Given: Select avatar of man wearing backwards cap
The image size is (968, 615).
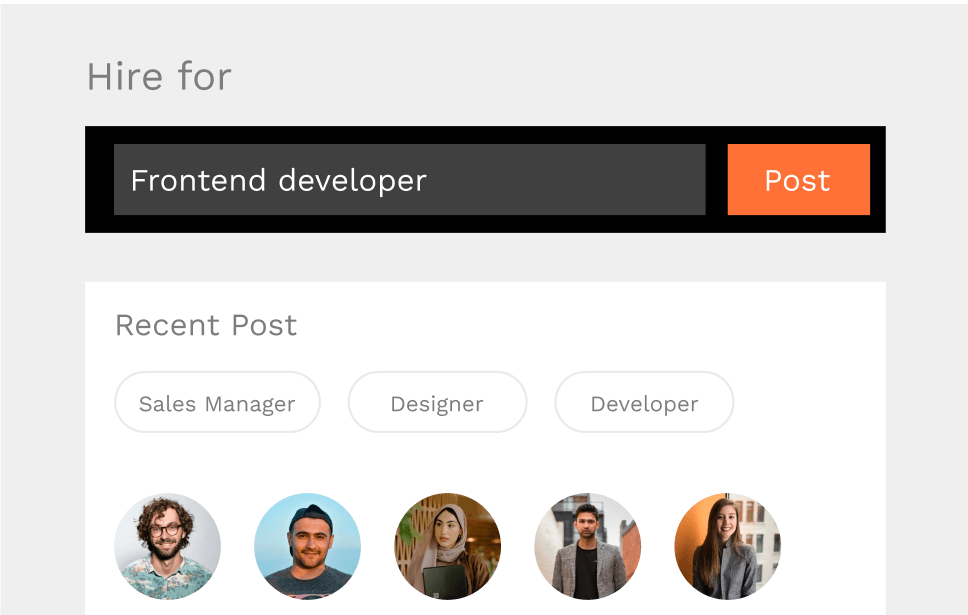Looking at the screenshot, I should tap(307, 546).
